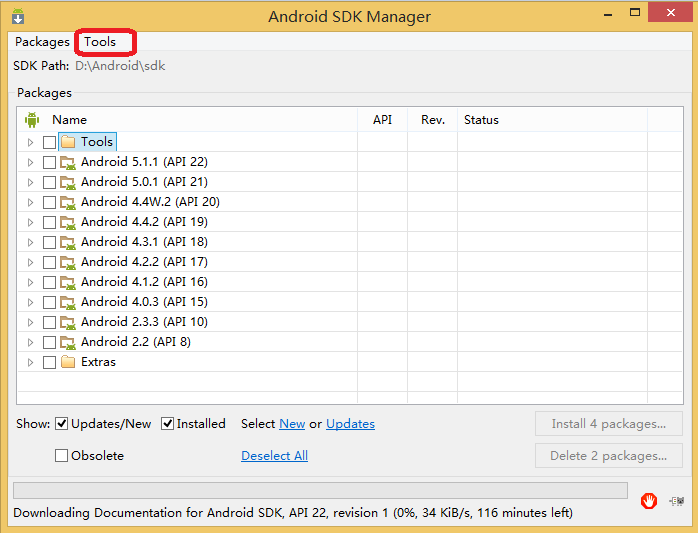Enable the Obsolete checkbox
This screenshot has width=698, height=533.
point(62,456)
